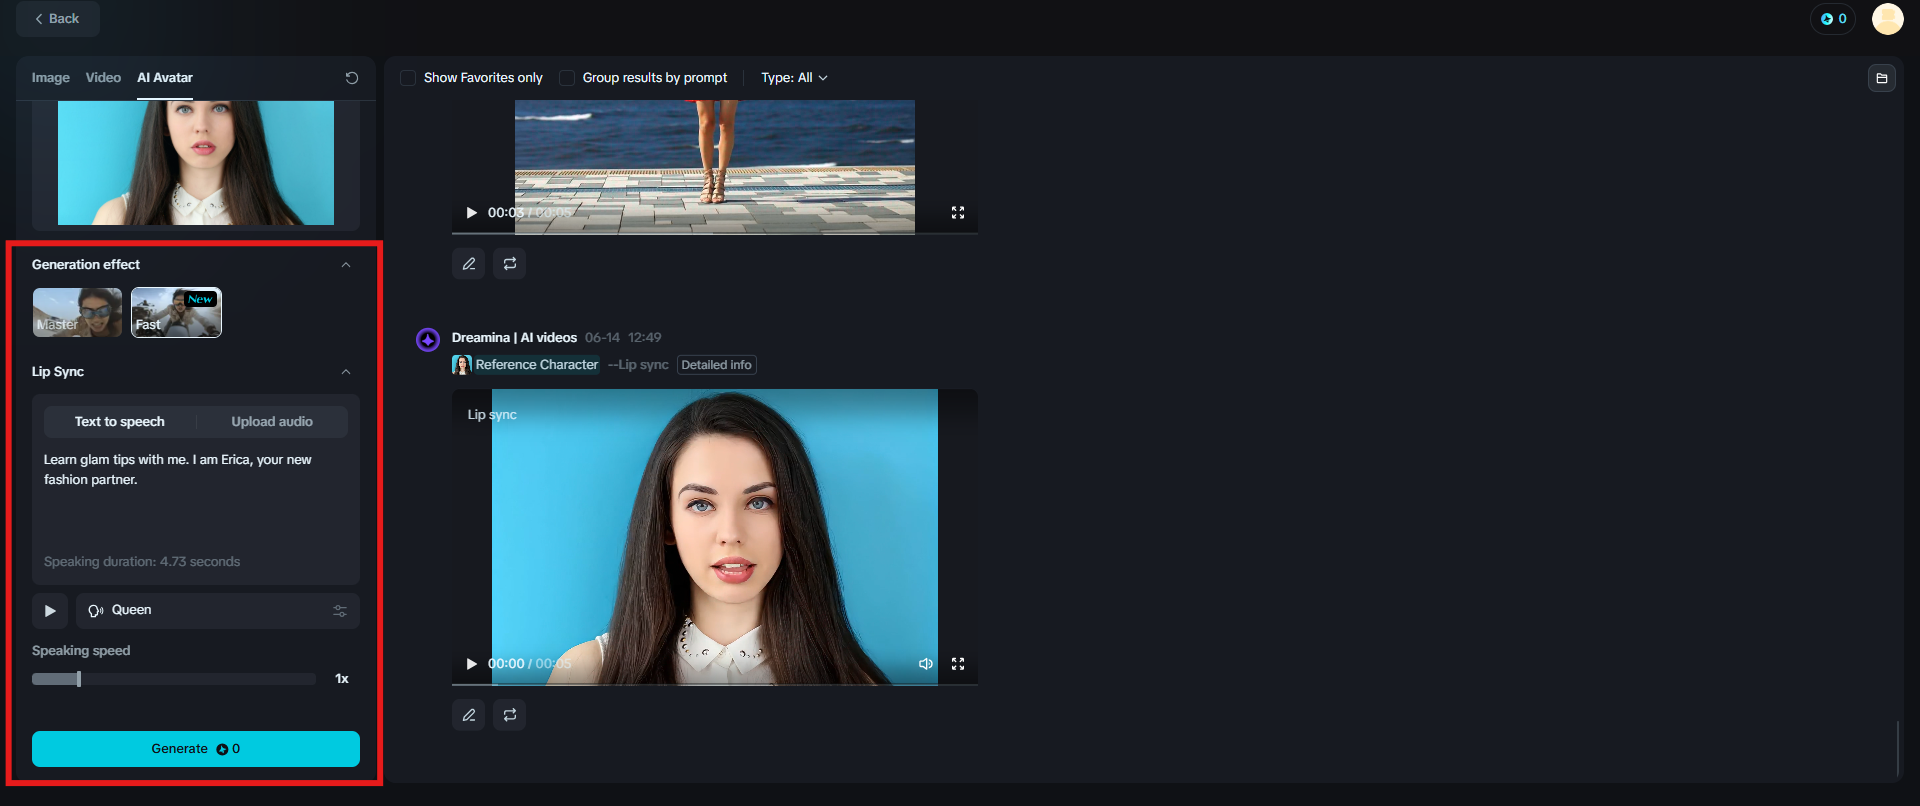Click the Dreamina AI videos logo icon
Viewport: 1920px width, 806px height.
coord(428,340)
